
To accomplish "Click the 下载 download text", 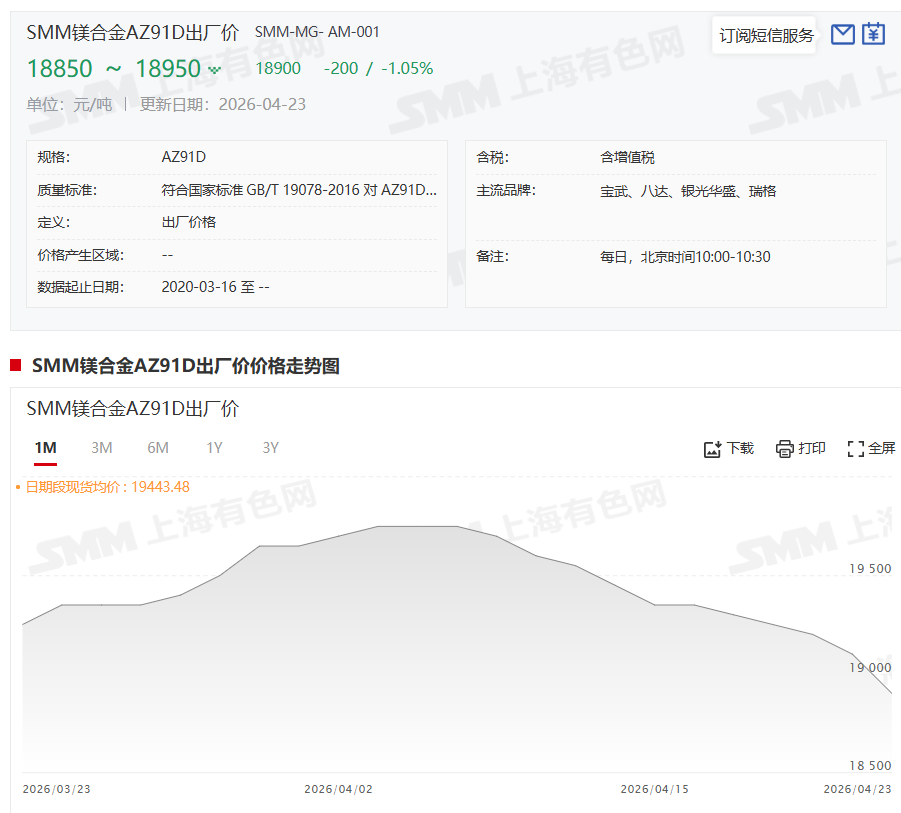I will pos(740,449).
